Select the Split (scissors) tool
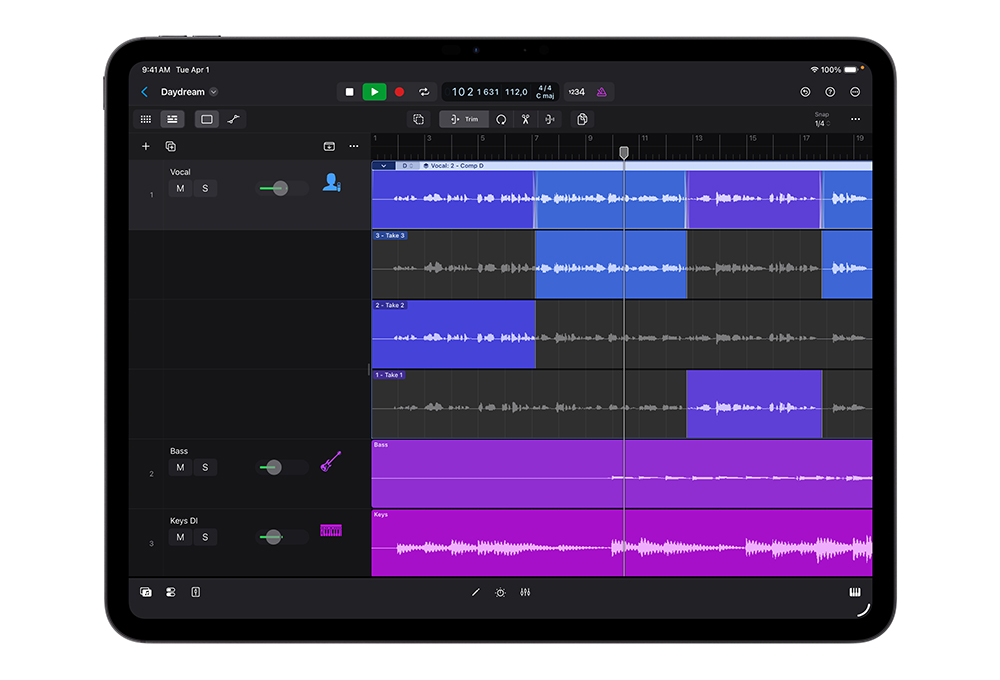The image size is (1000, 680). pyautogui.click(x=524, y=119)
